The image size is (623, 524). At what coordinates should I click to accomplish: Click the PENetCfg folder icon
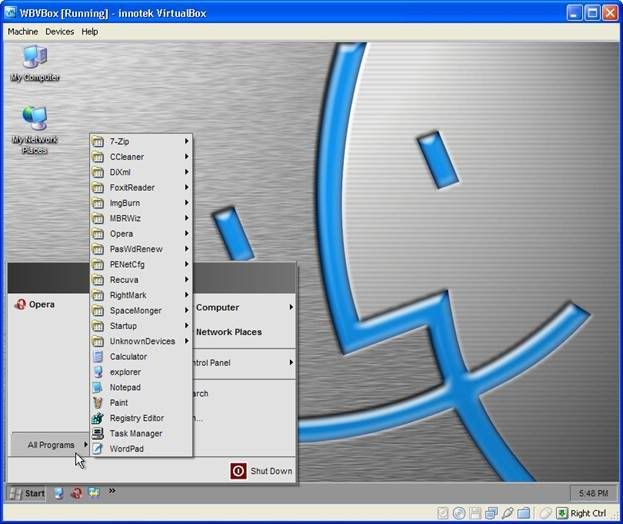(x=98, y=265)
